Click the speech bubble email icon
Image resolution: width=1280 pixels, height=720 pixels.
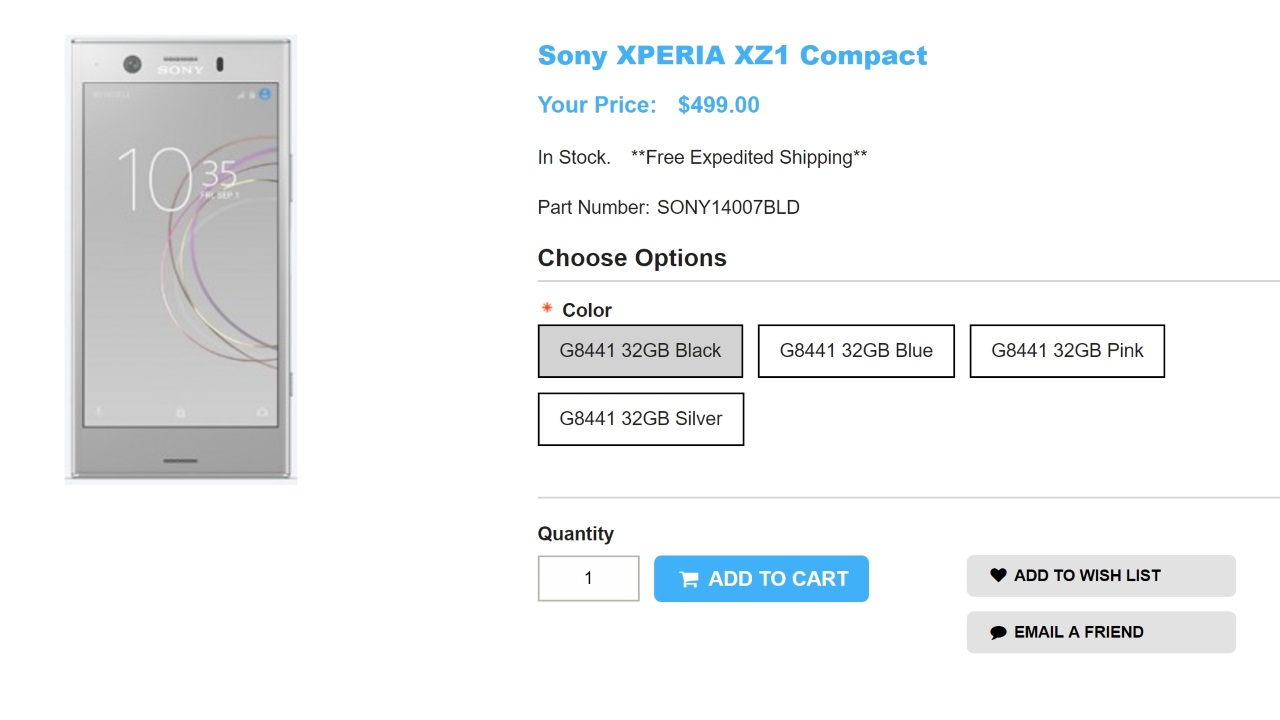(x=998, y=632)
